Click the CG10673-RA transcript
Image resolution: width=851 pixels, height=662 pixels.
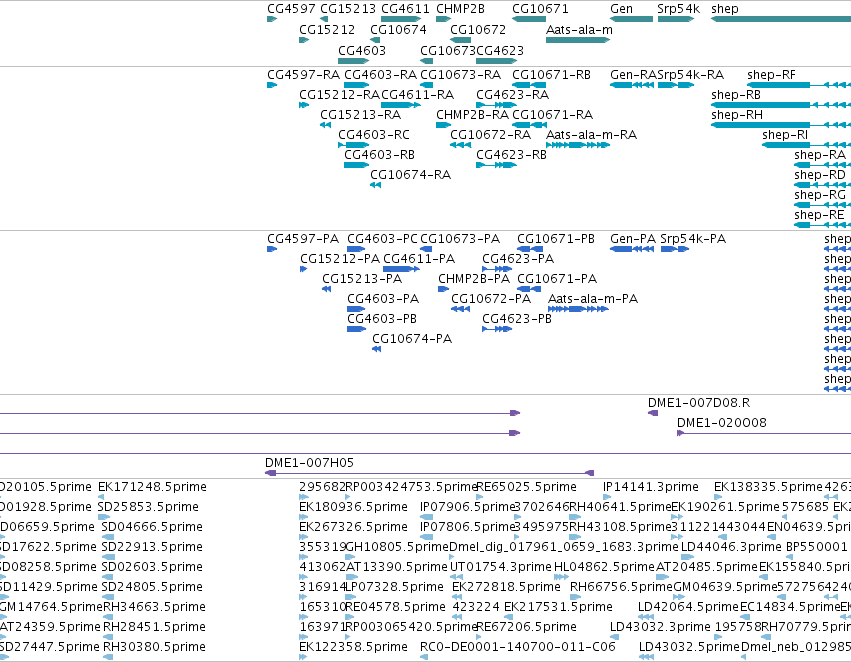pyautogui.click(x=427, y=85)
